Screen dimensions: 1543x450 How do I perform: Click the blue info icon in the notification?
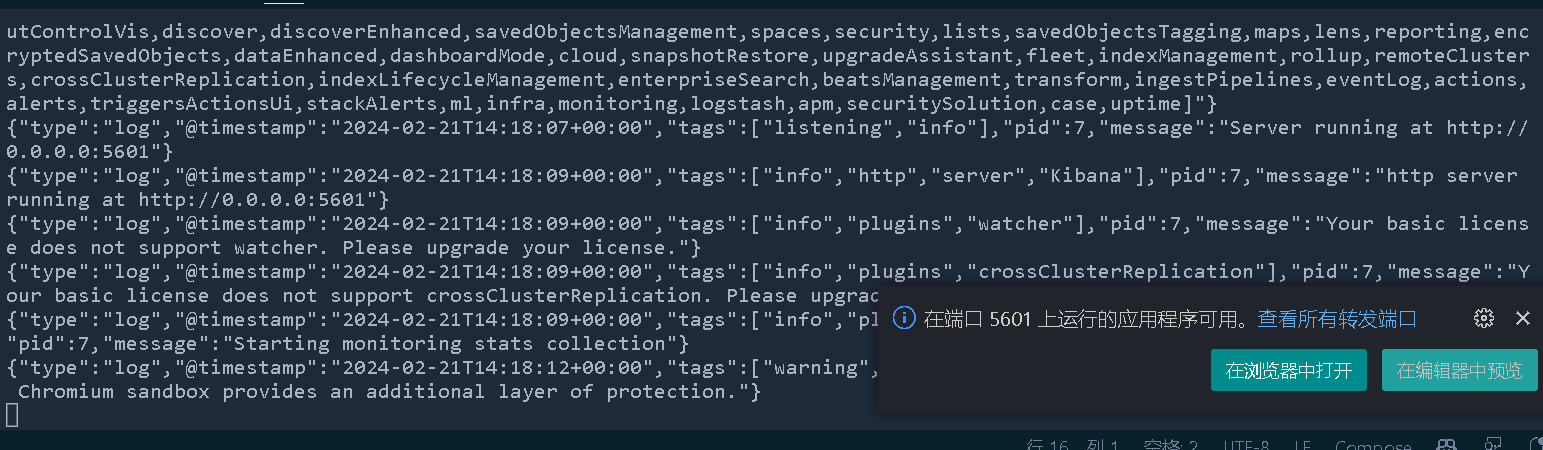[x=903, y=318]
